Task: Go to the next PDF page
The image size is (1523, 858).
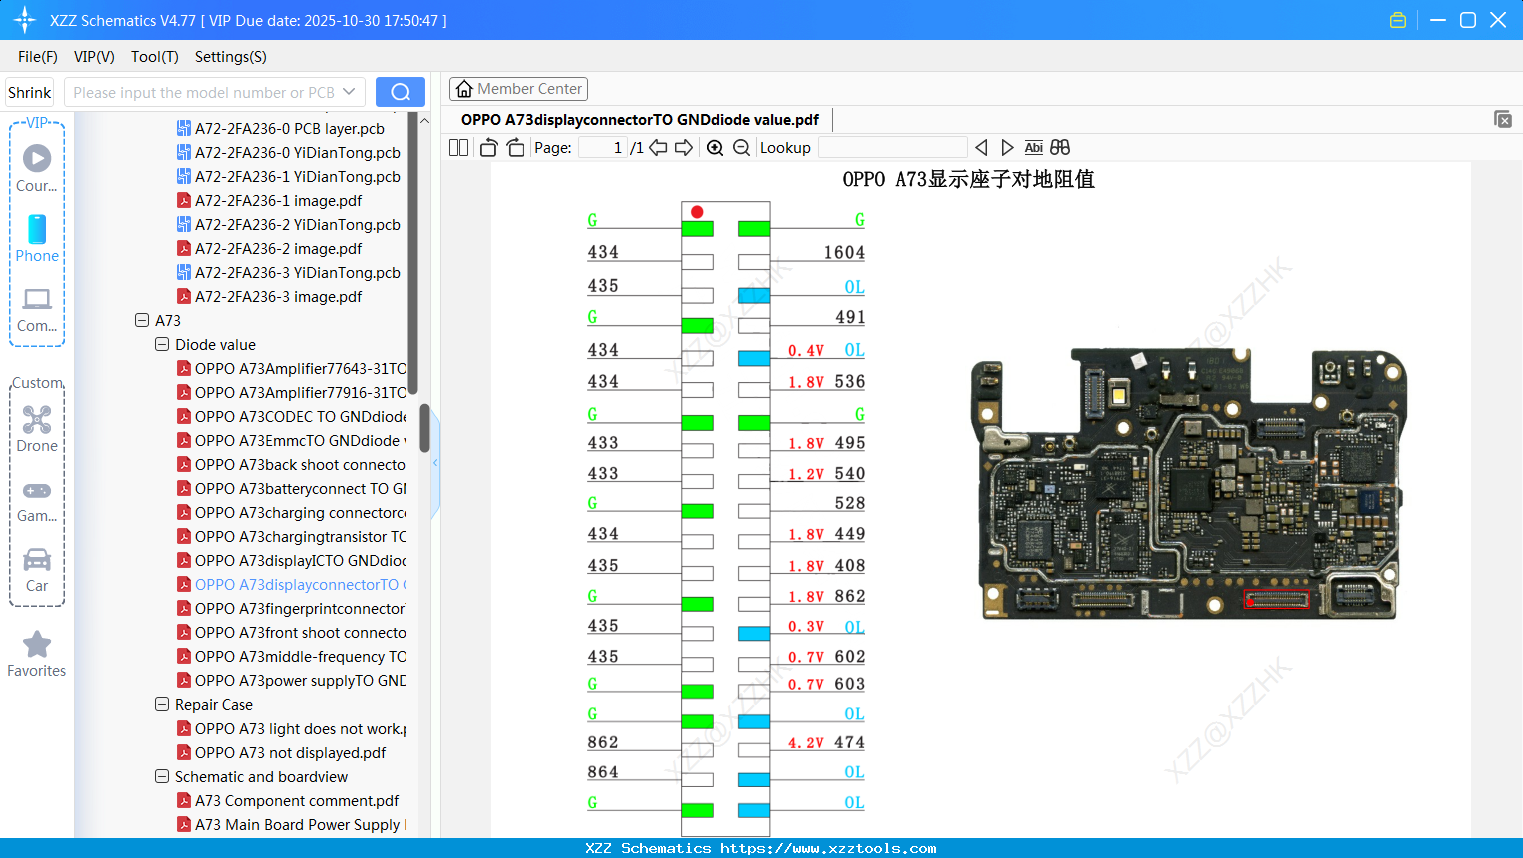Action: [684, 148]
